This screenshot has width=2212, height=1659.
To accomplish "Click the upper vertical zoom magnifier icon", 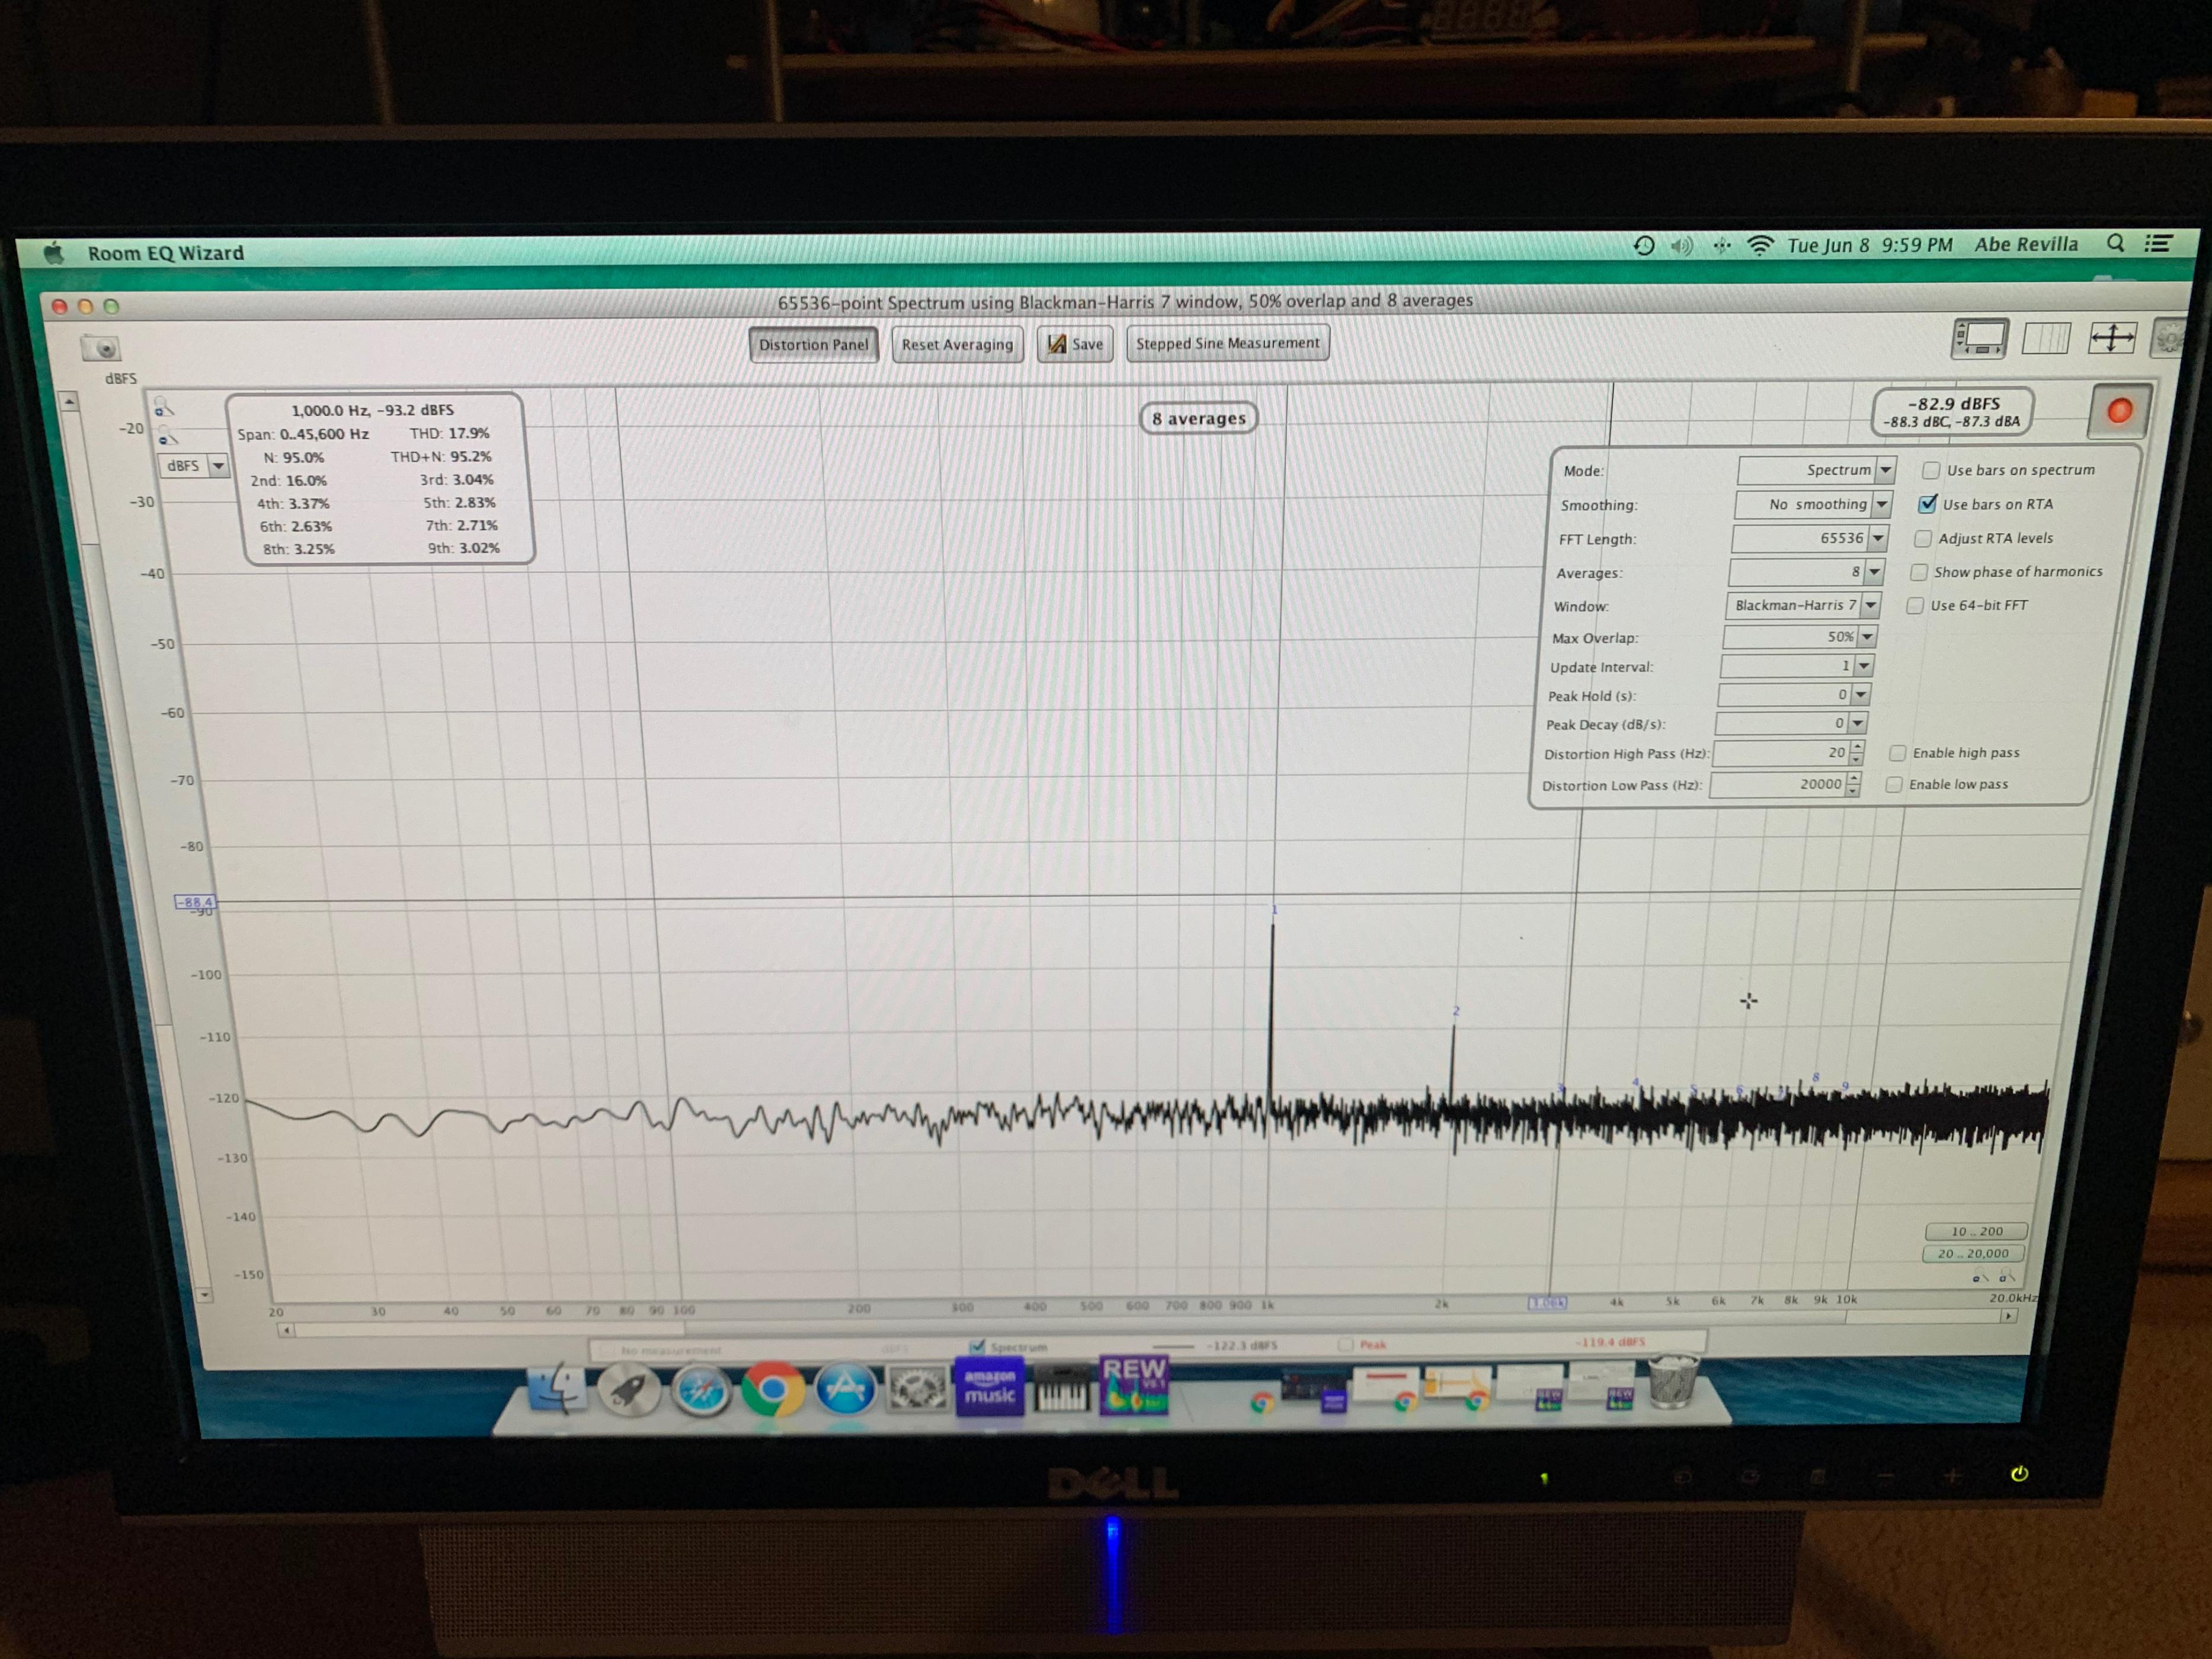I will pos(164,408).
